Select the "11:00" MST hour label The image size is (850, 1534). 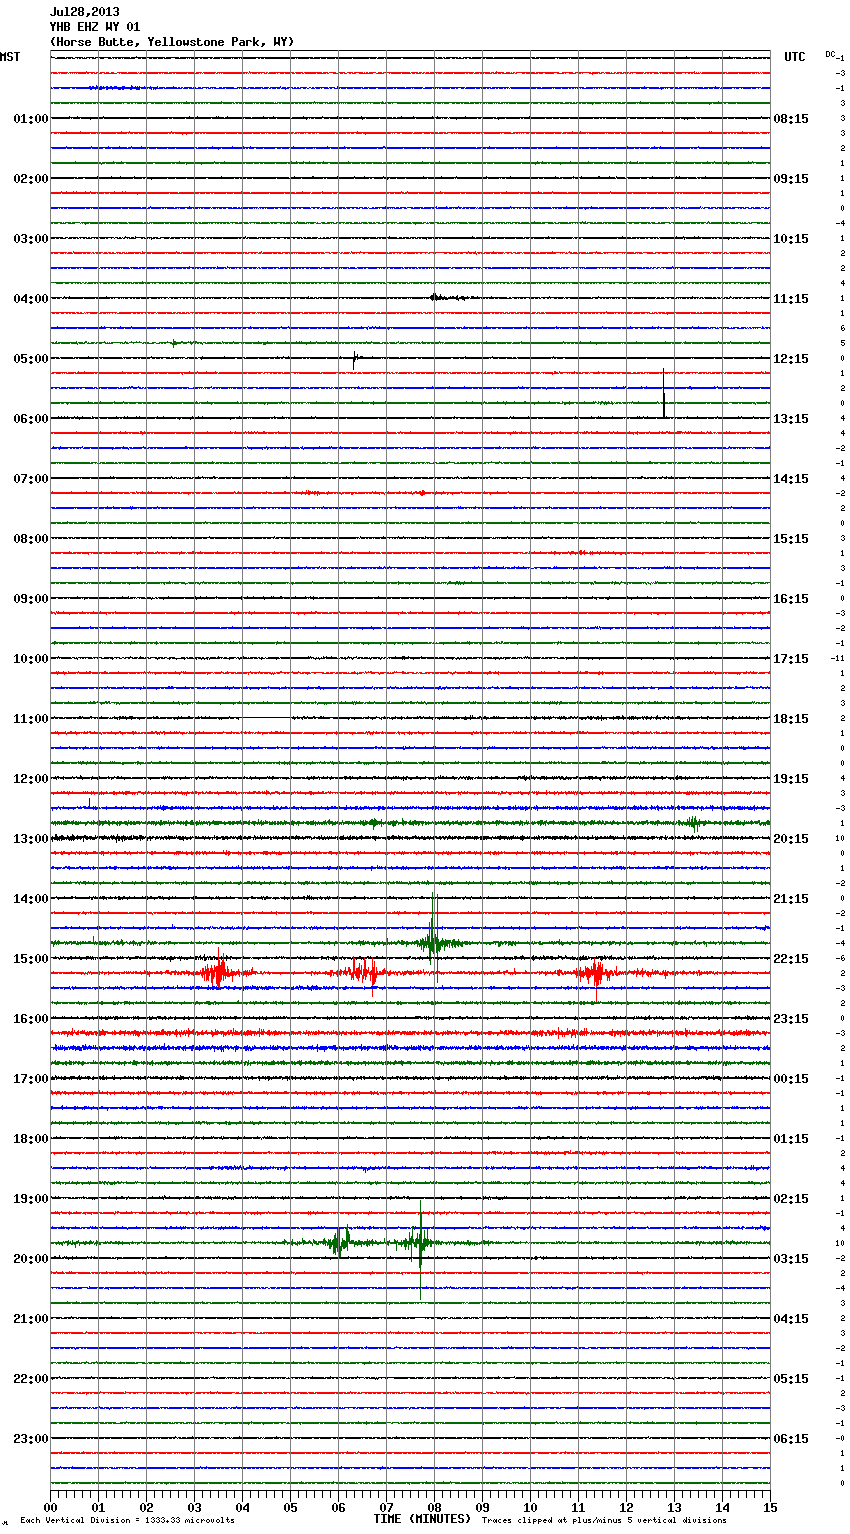[x=31, y=719]
